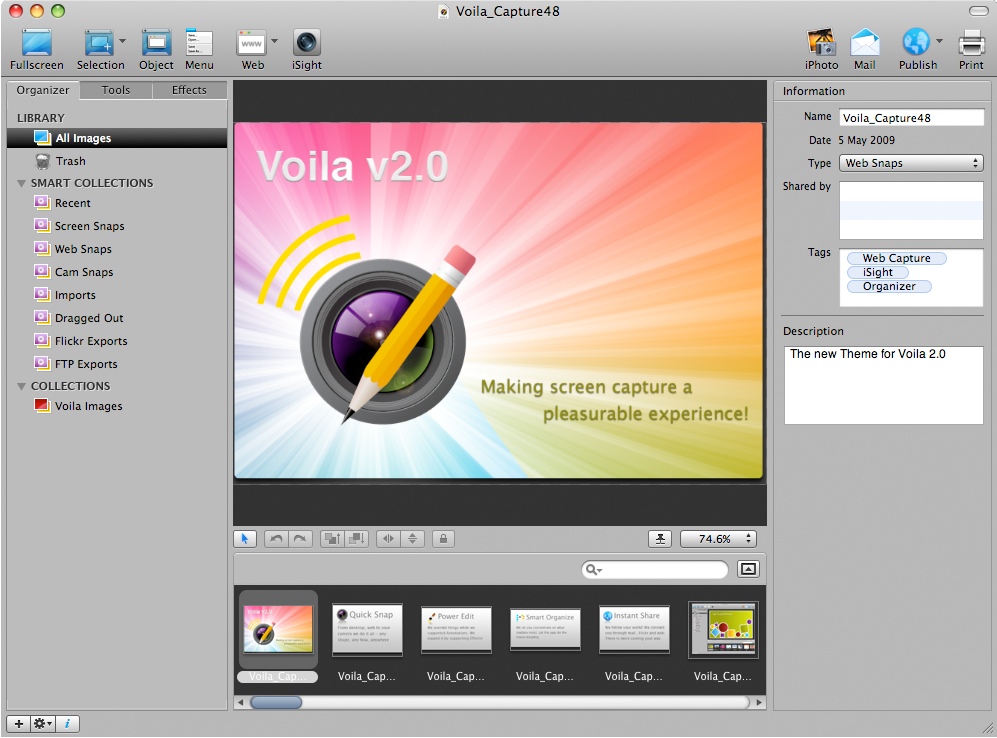Select the Smart Organize thumbnail
997x738 pixels.
pyautogui.click(x=545, y=630)
